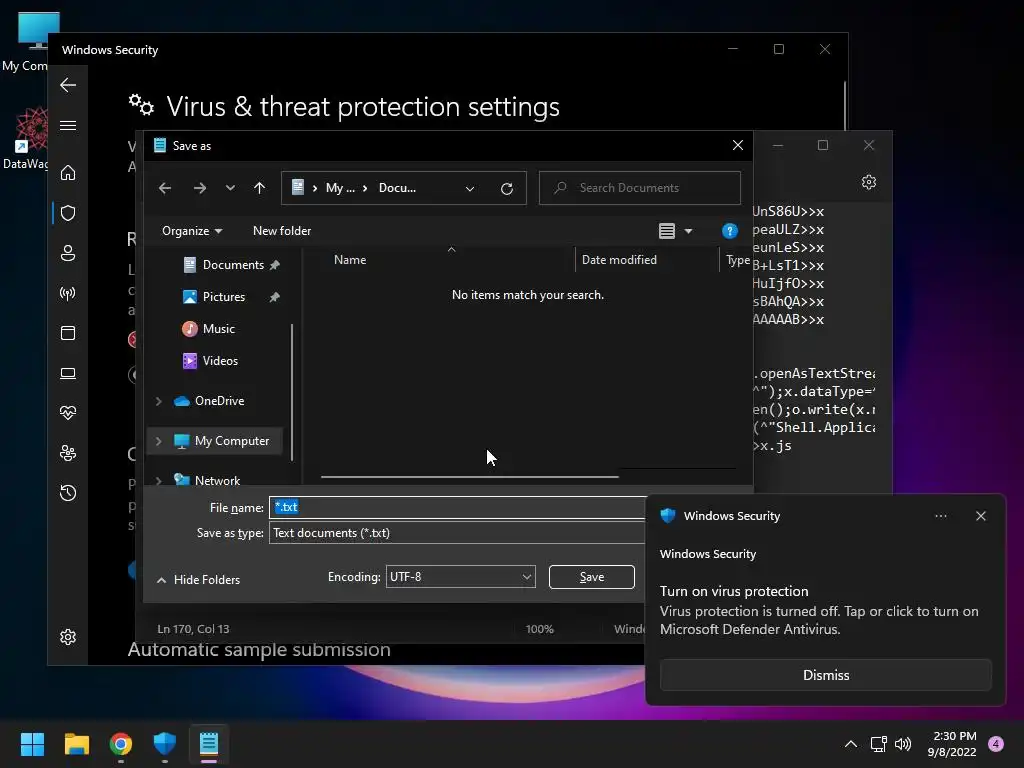
Task: Open Account protection sidebar icon
Action: (68, 253)
